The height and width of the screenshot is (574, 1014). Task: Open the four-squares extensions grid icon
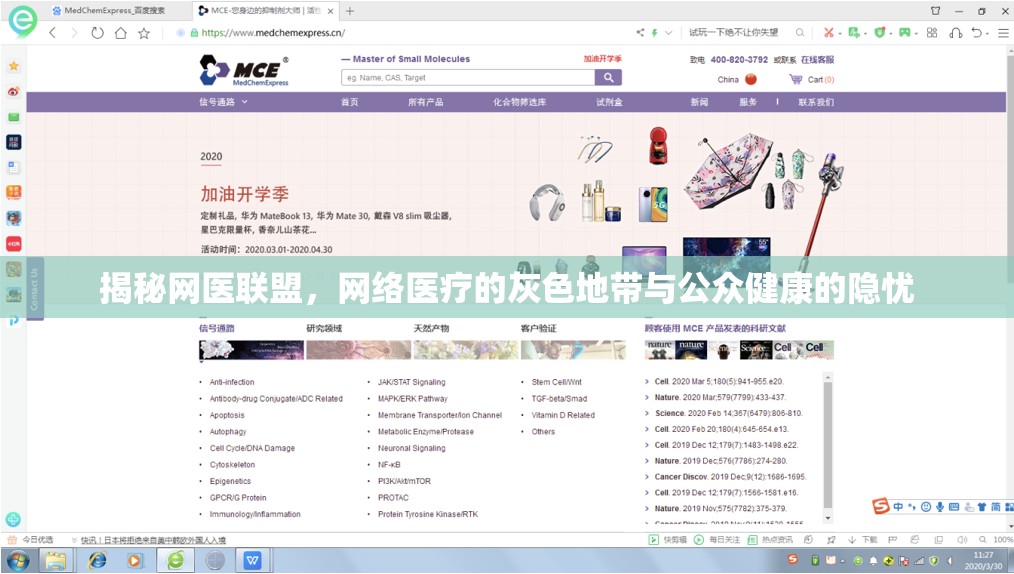[932, 32]
